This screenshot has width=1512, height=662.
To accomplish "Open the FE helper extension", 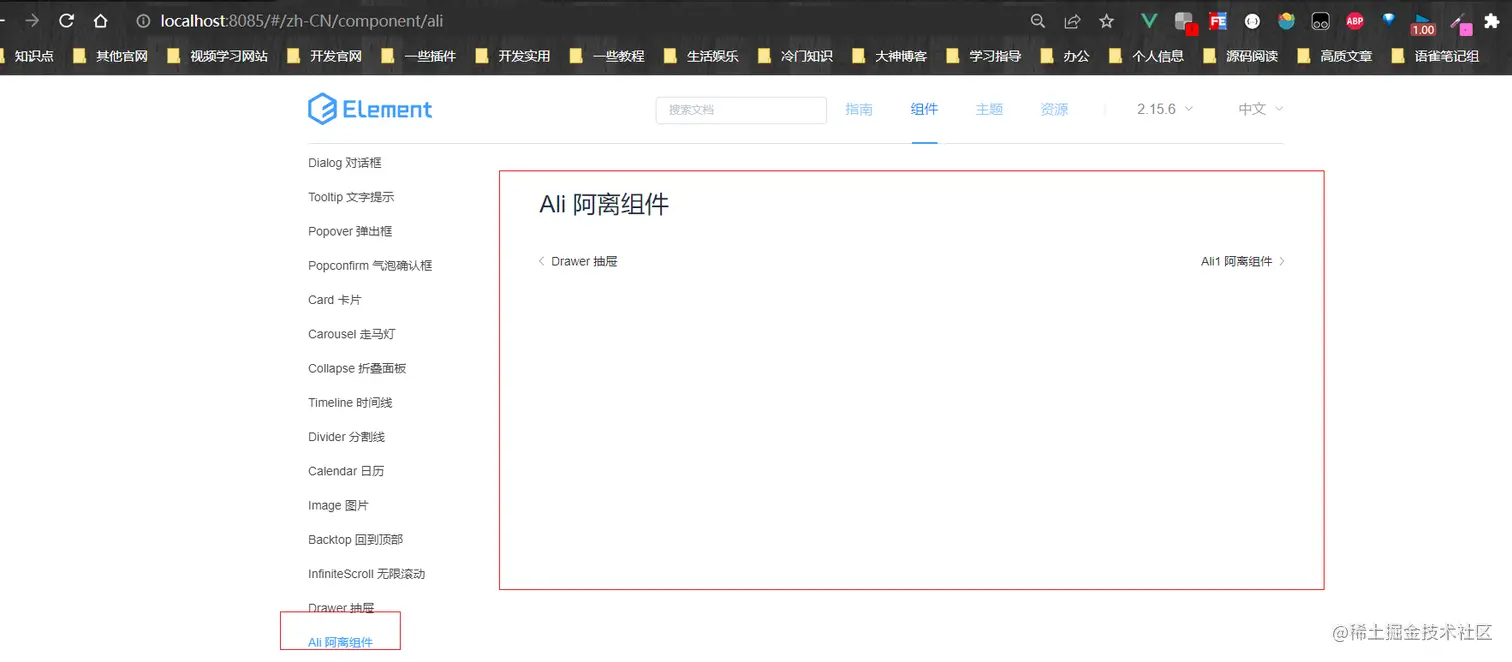I will pyautogui.click(x=1218, y=21).
